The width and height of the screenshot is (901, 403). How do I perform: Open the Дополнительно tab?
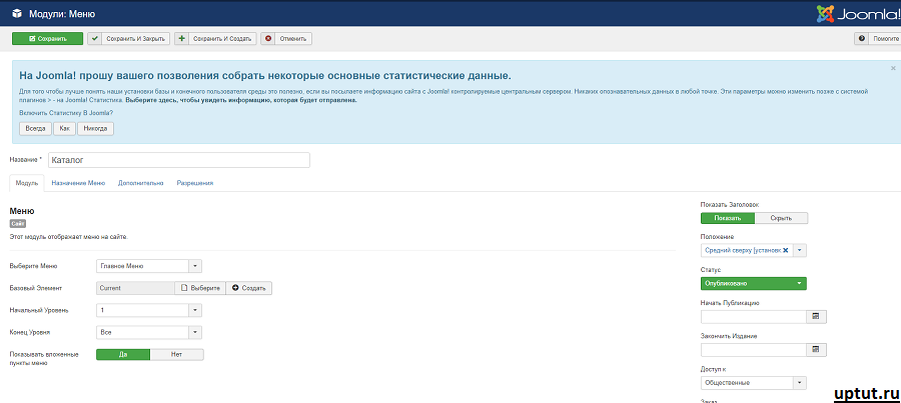click(x=141, y=183)
